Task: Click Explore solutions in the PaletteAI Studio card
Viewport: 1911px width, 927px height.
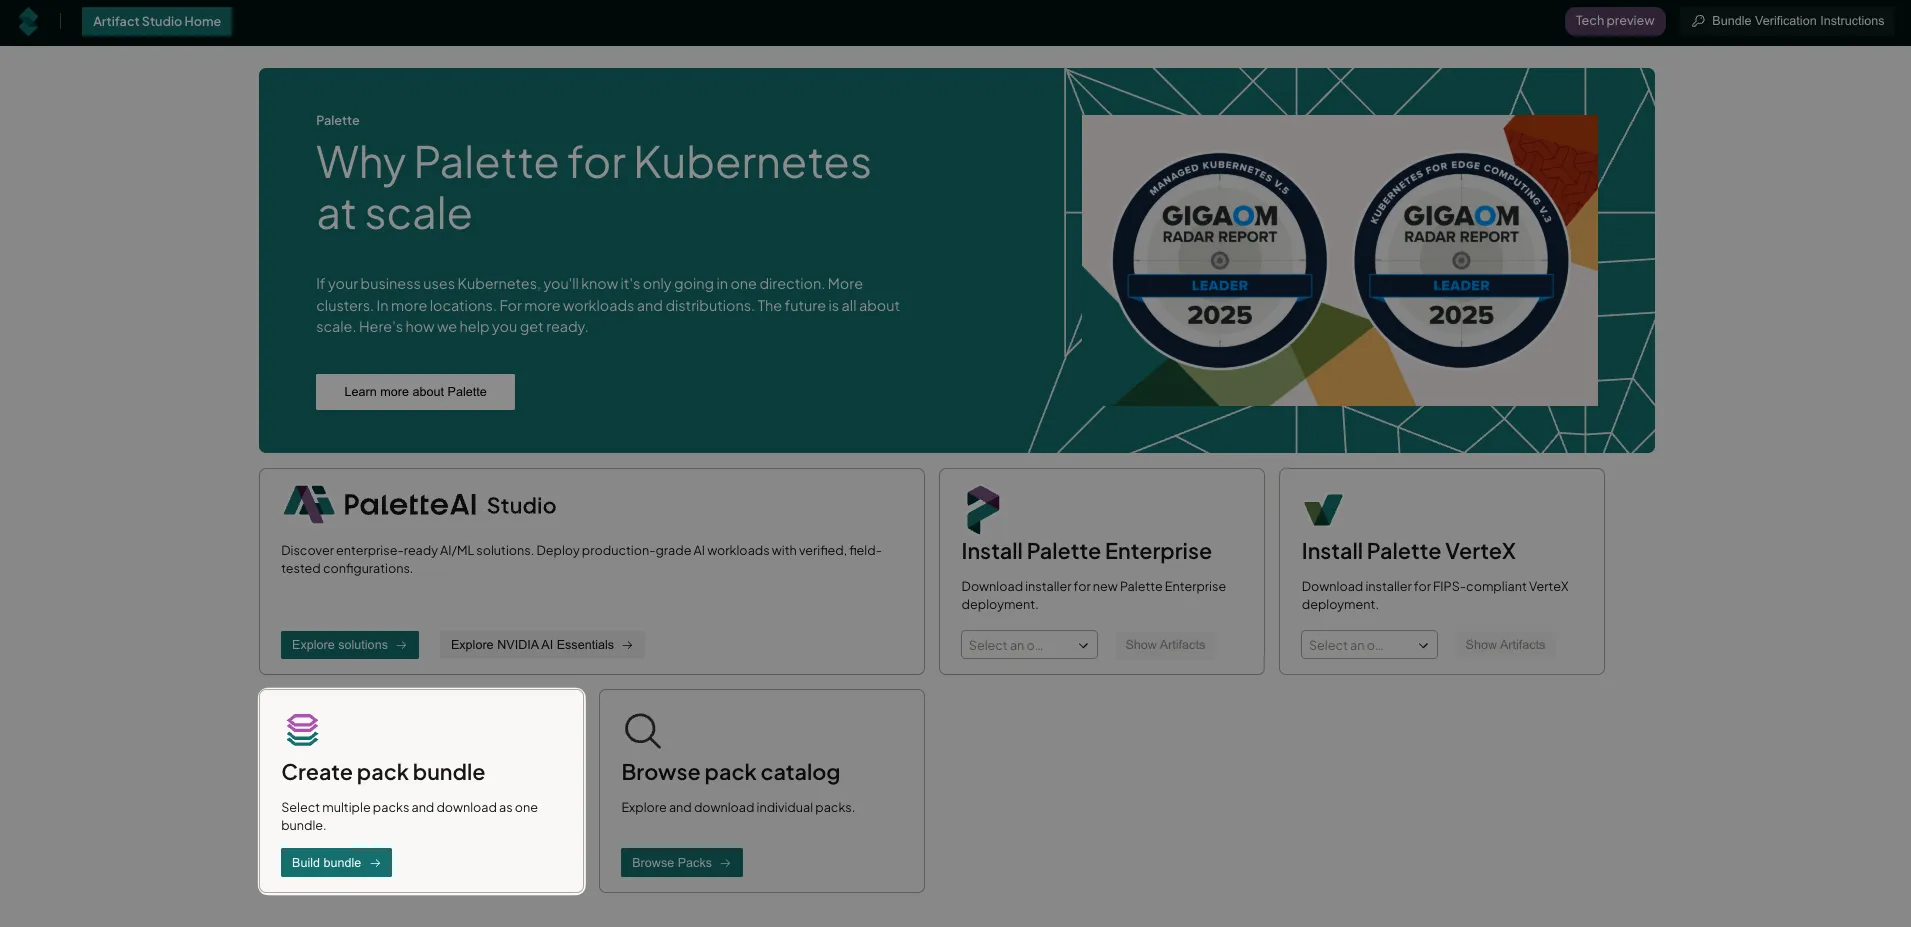Action: [349, 645]
